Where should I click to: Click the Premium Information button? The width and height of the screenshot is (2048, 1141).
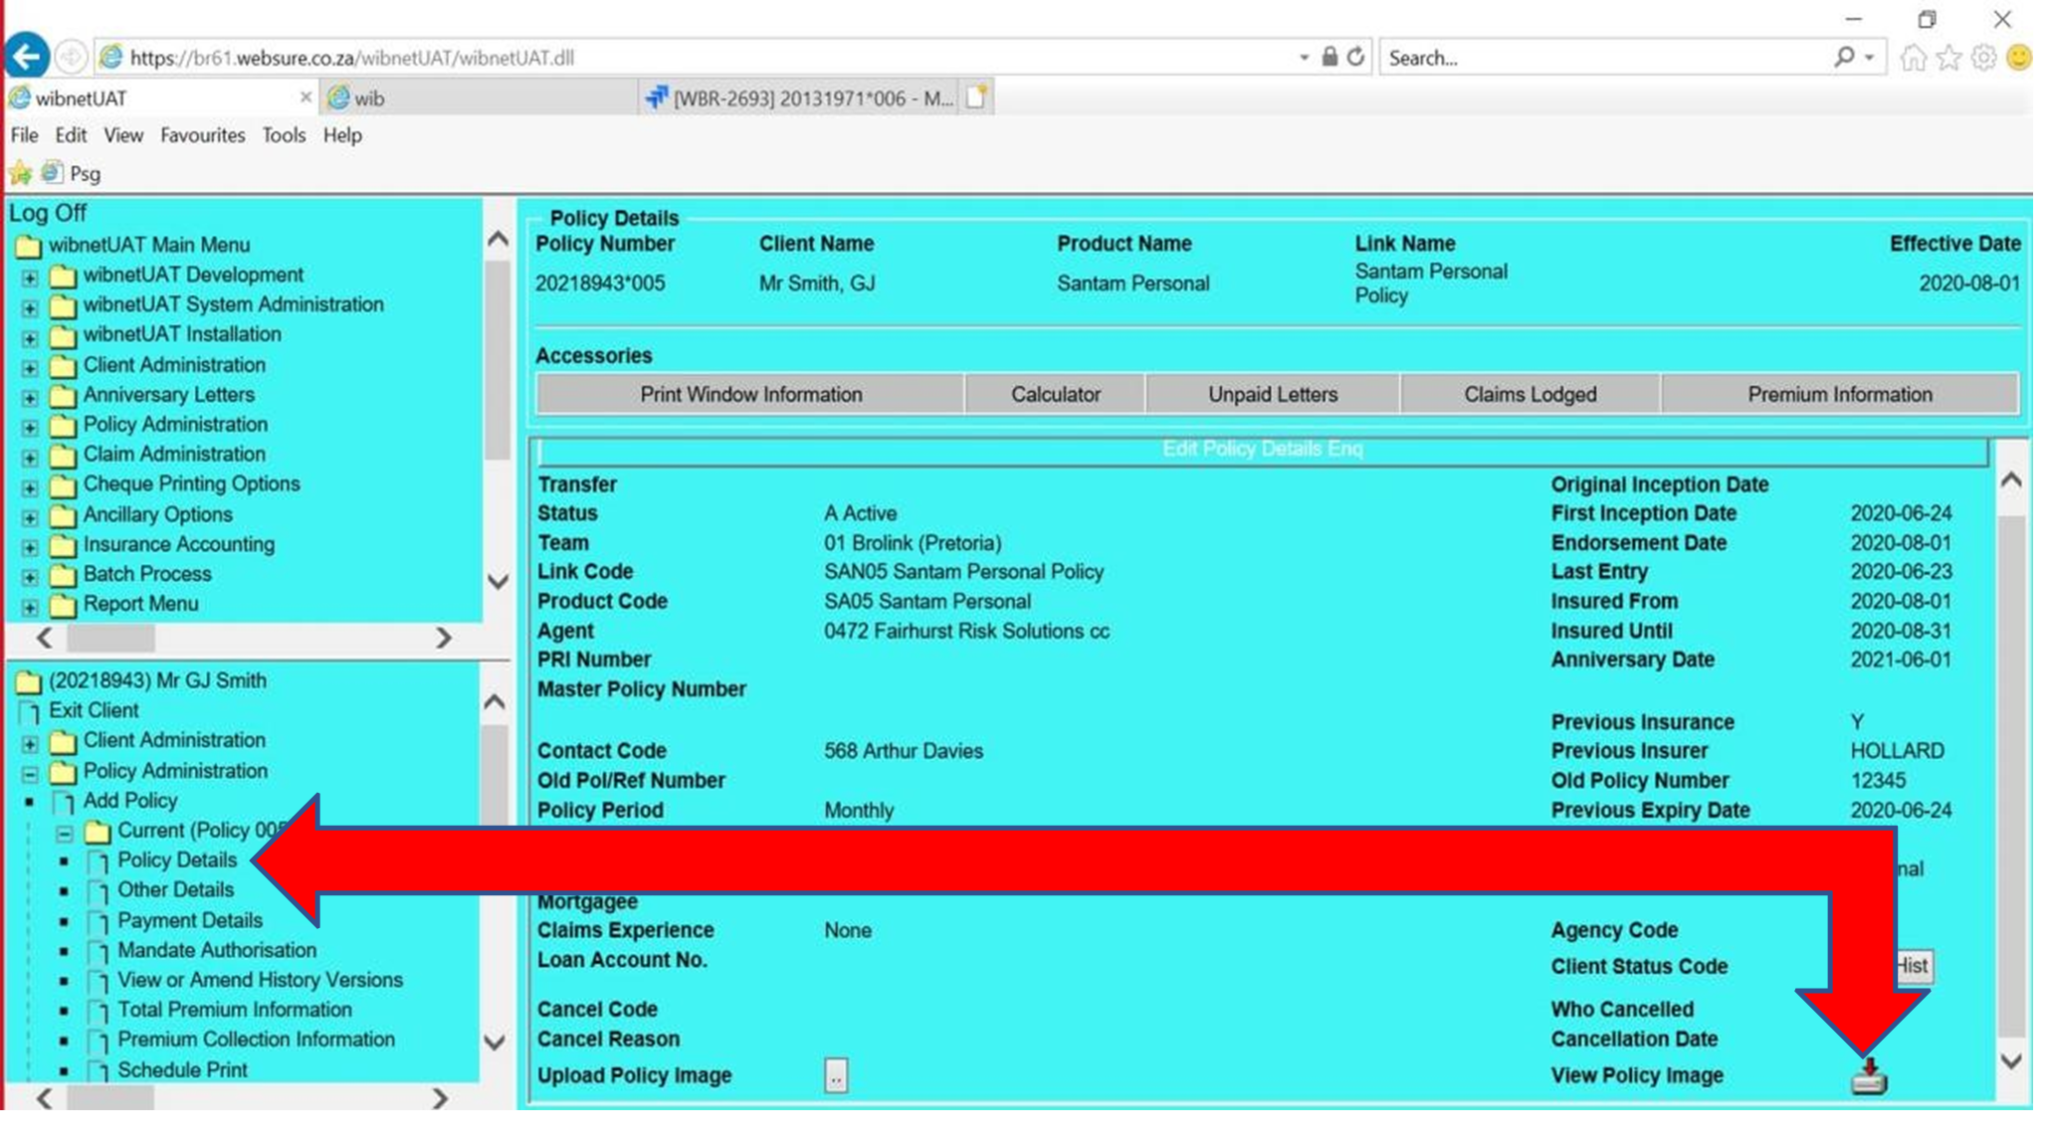coord(1839,394)
